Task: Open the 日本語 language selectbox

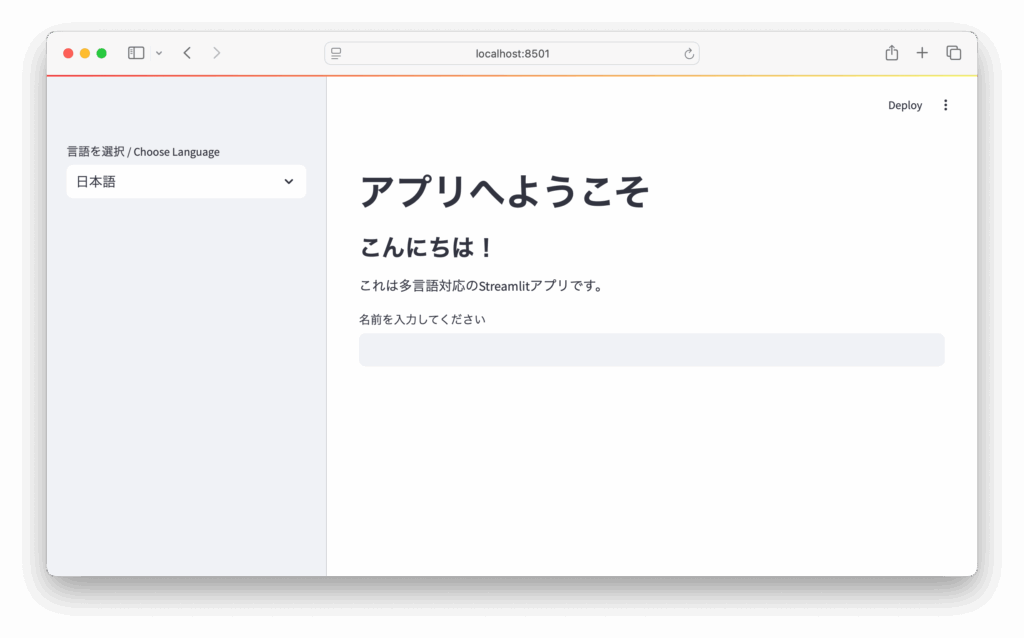Action: 175,182
